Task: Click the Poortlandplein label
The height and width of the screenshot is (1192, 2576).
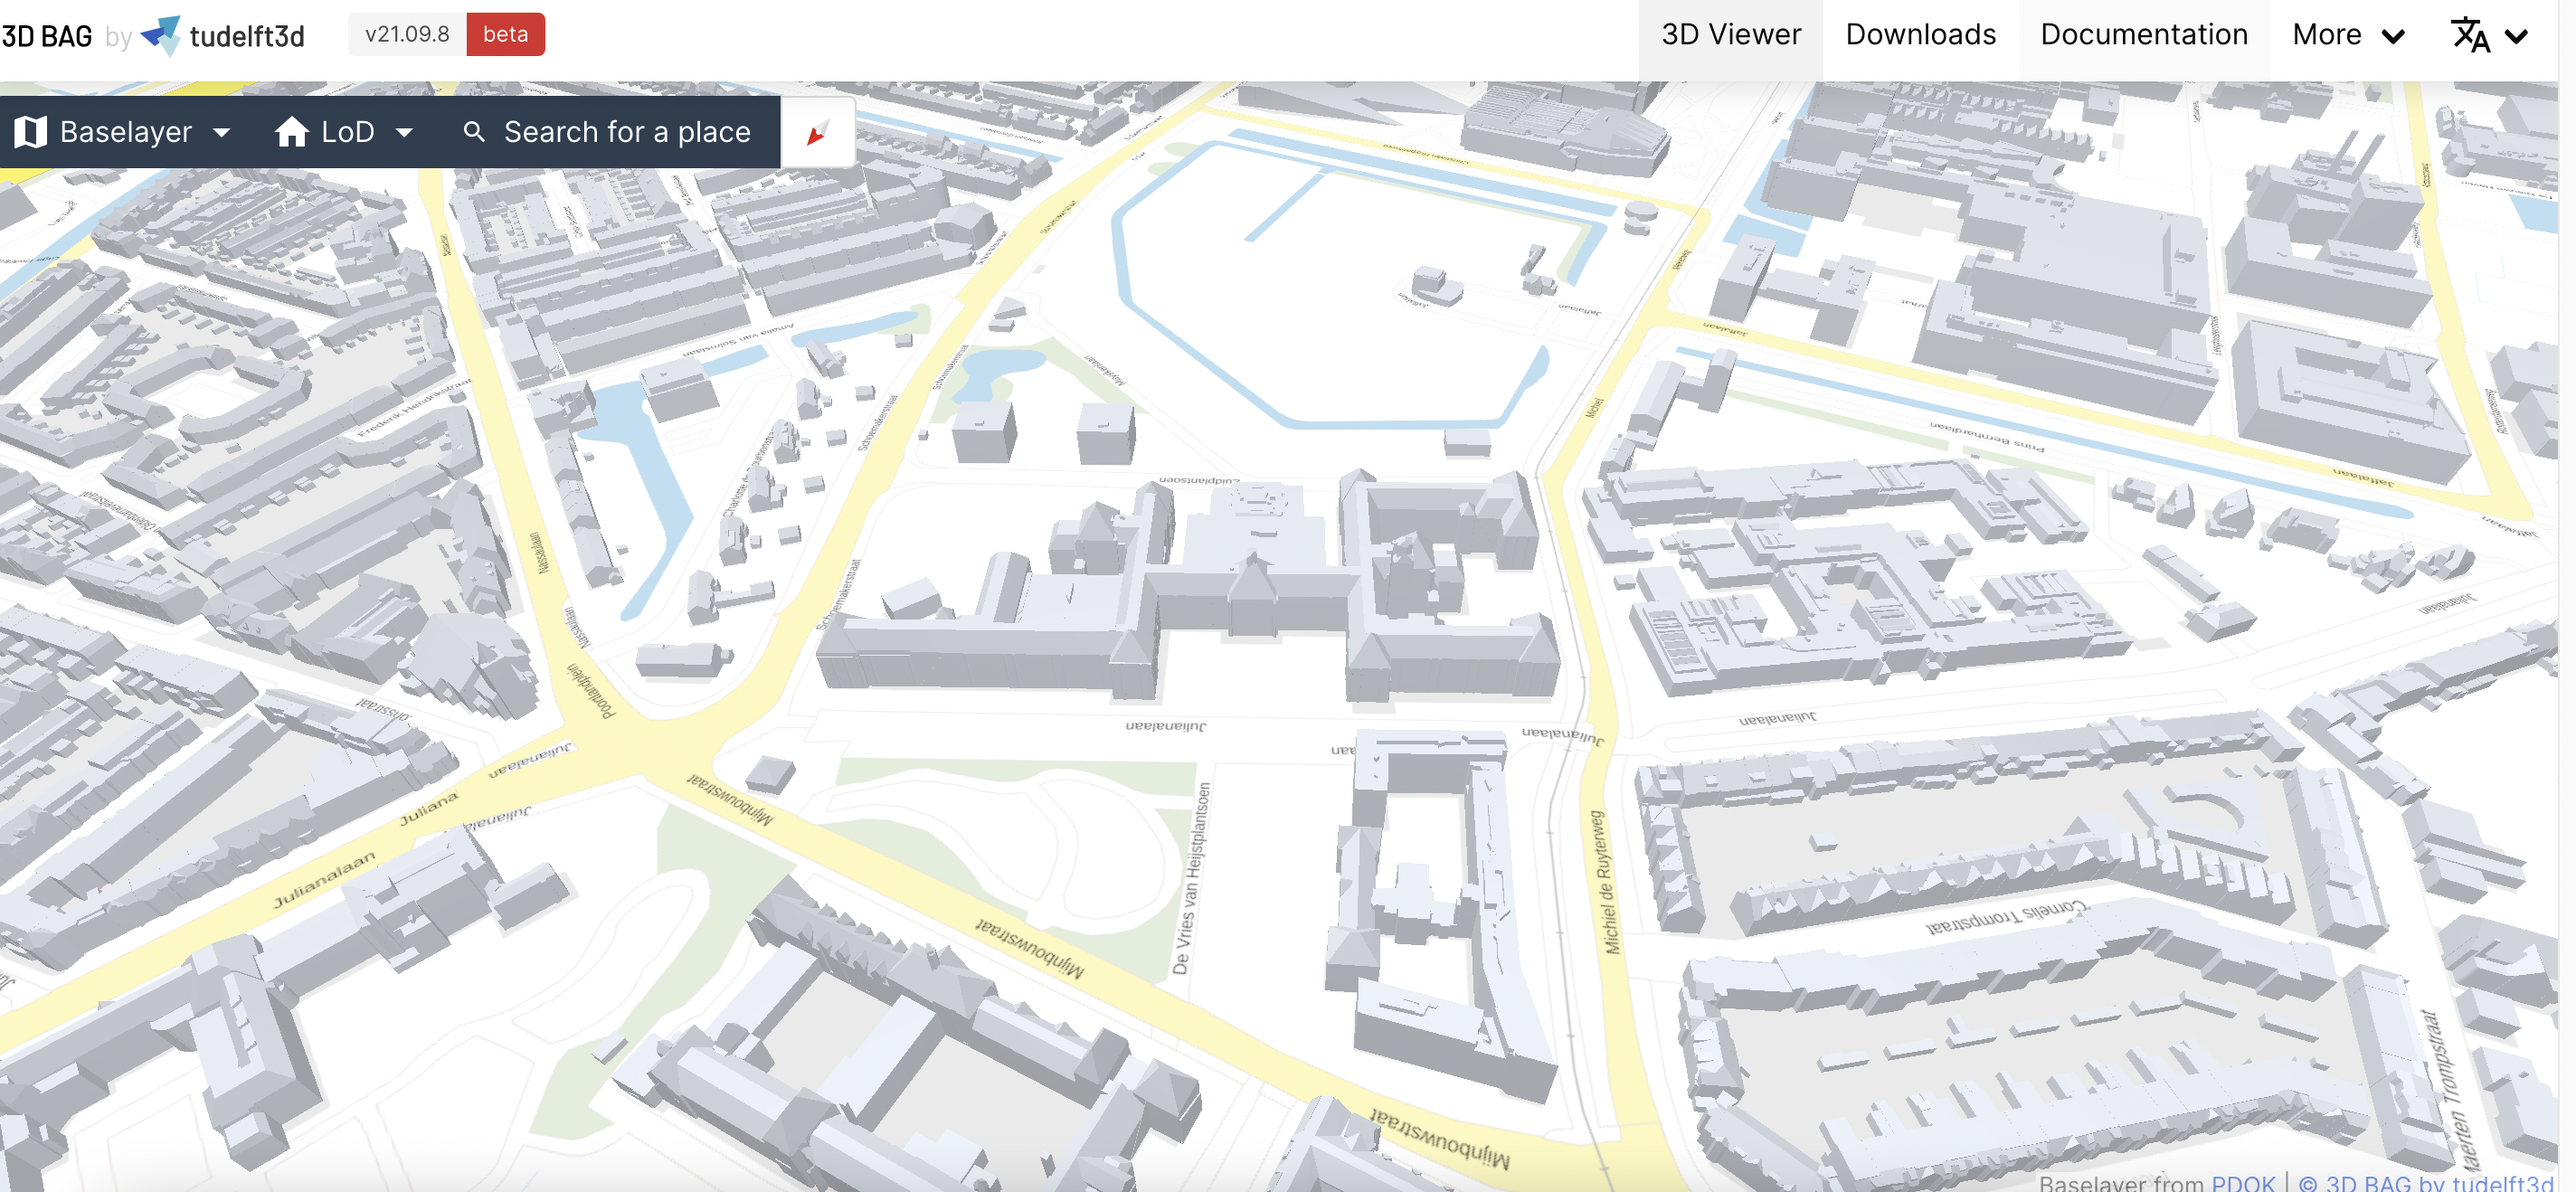Action: [x=591, y=691]
